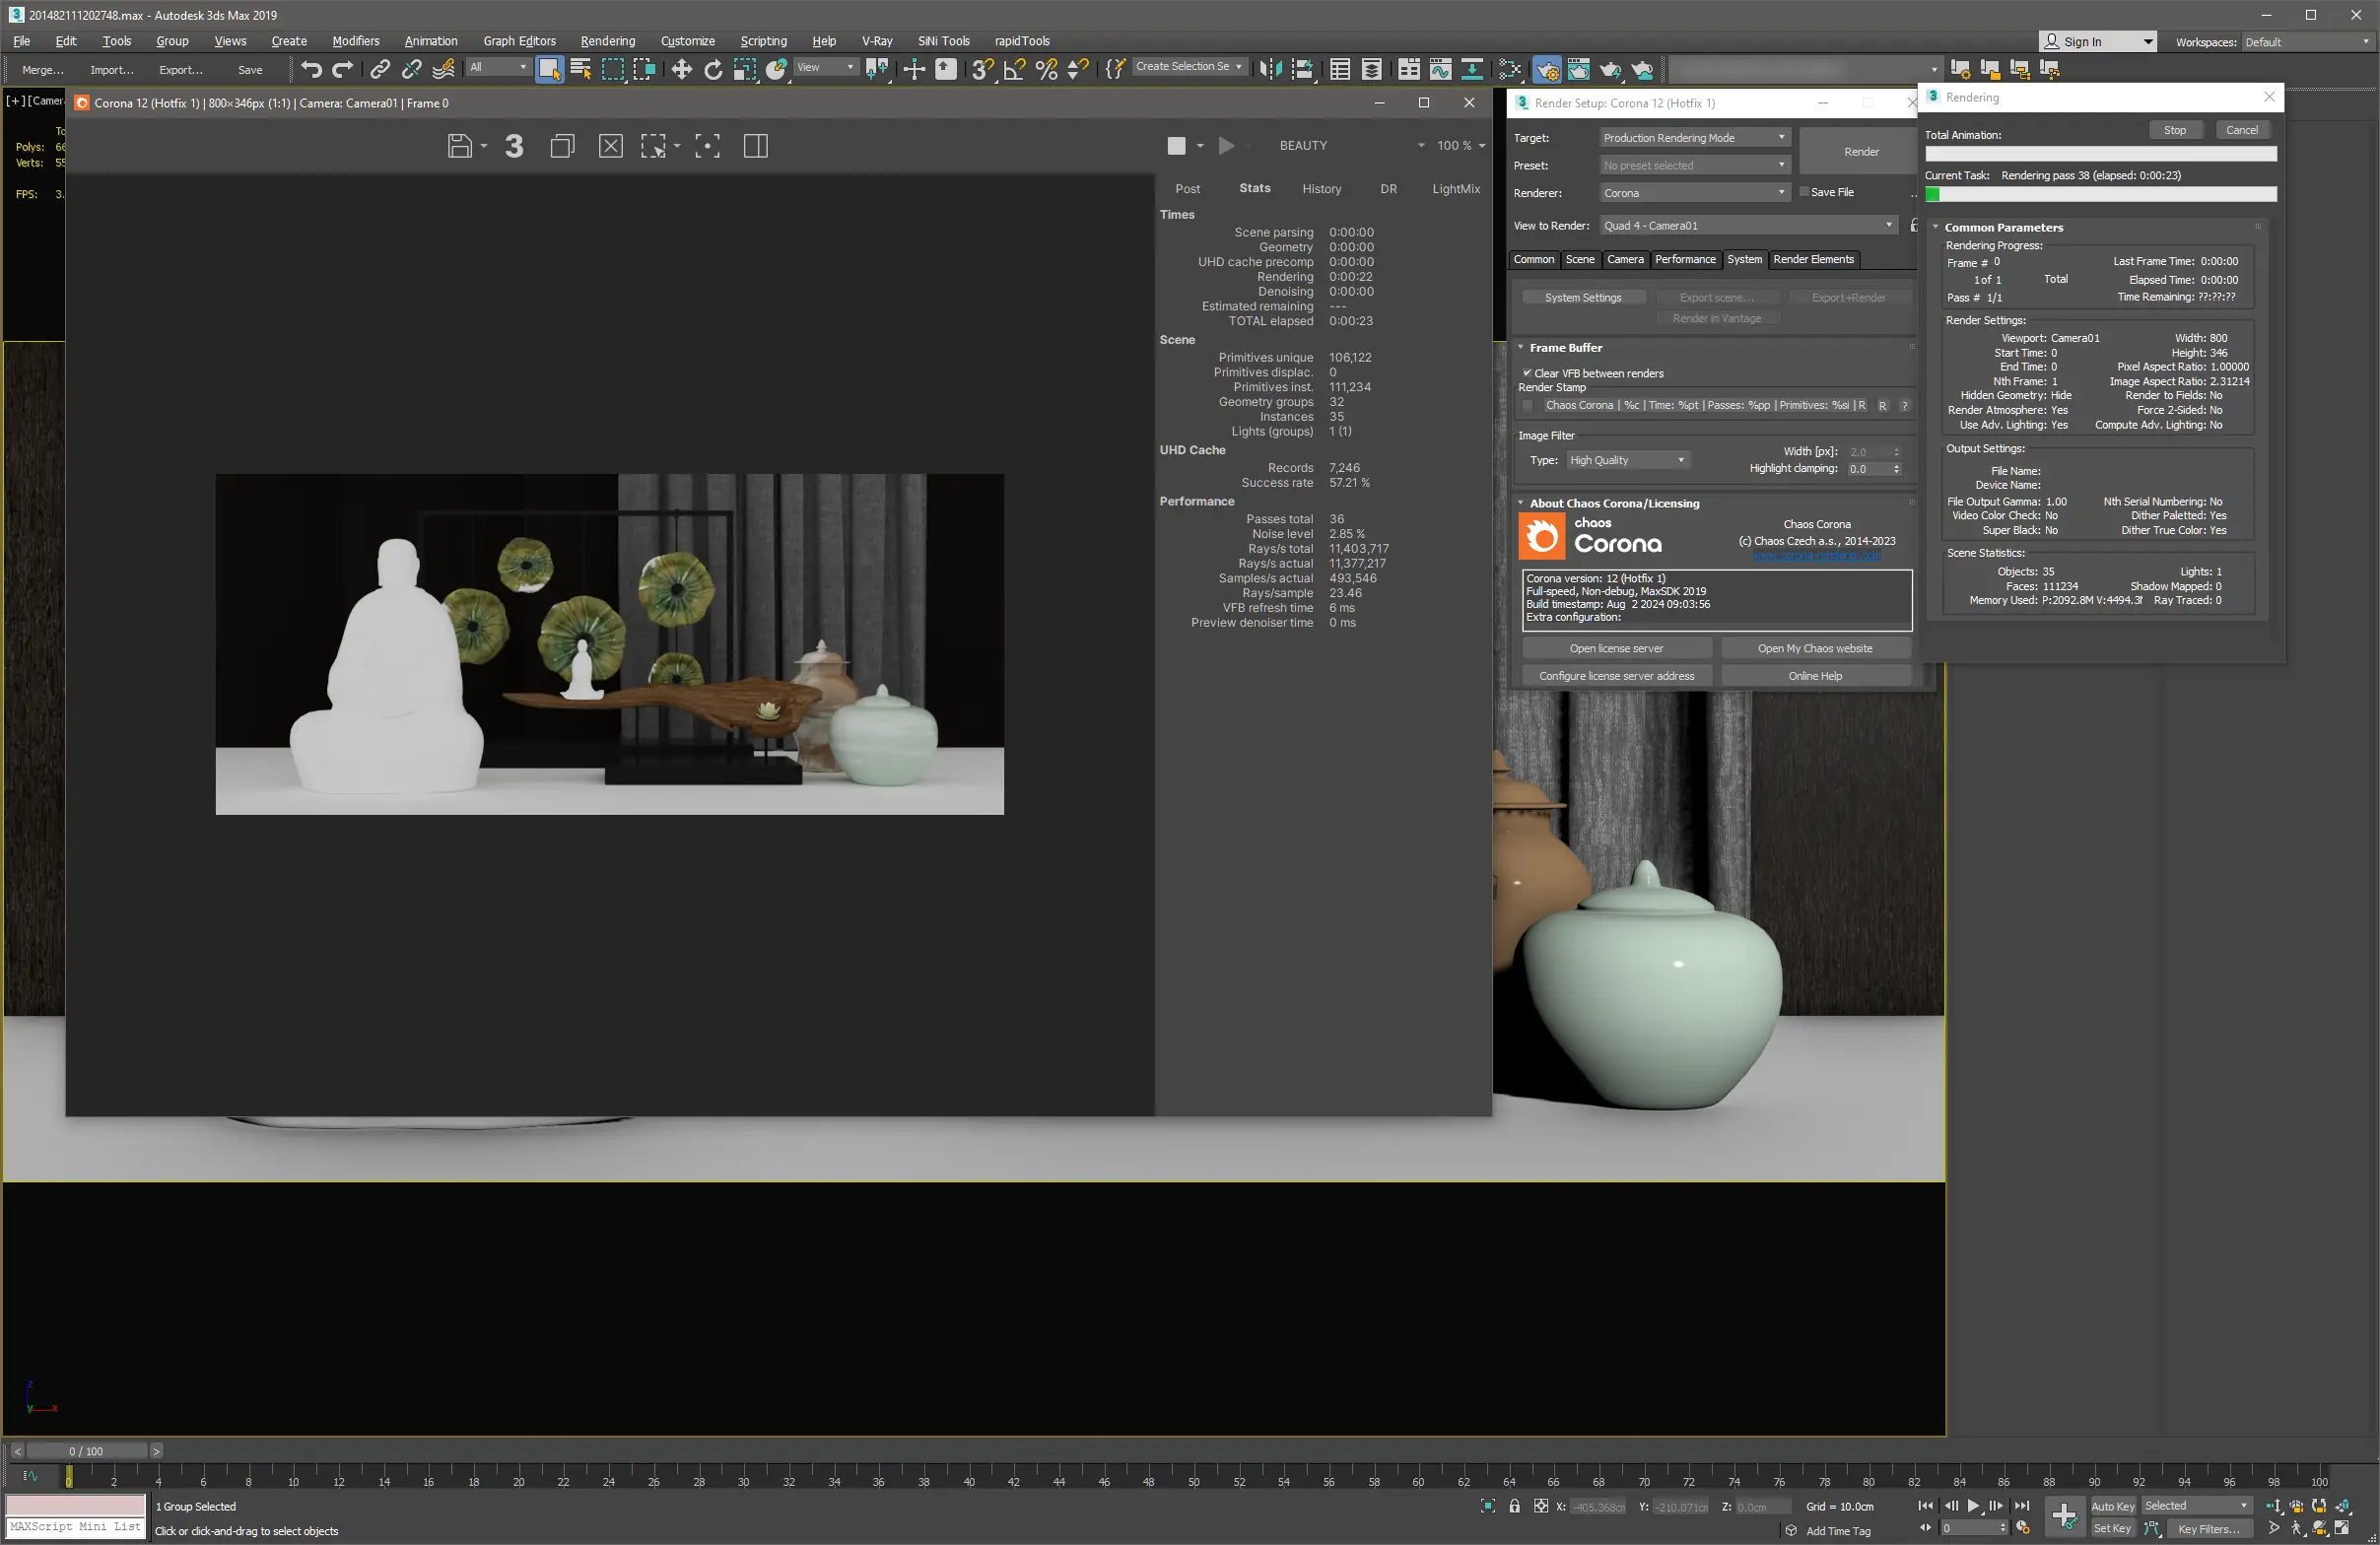Open Render Setup teapot icon
This screenshot has width=2380, height=1545.
tap(1546, 69)
